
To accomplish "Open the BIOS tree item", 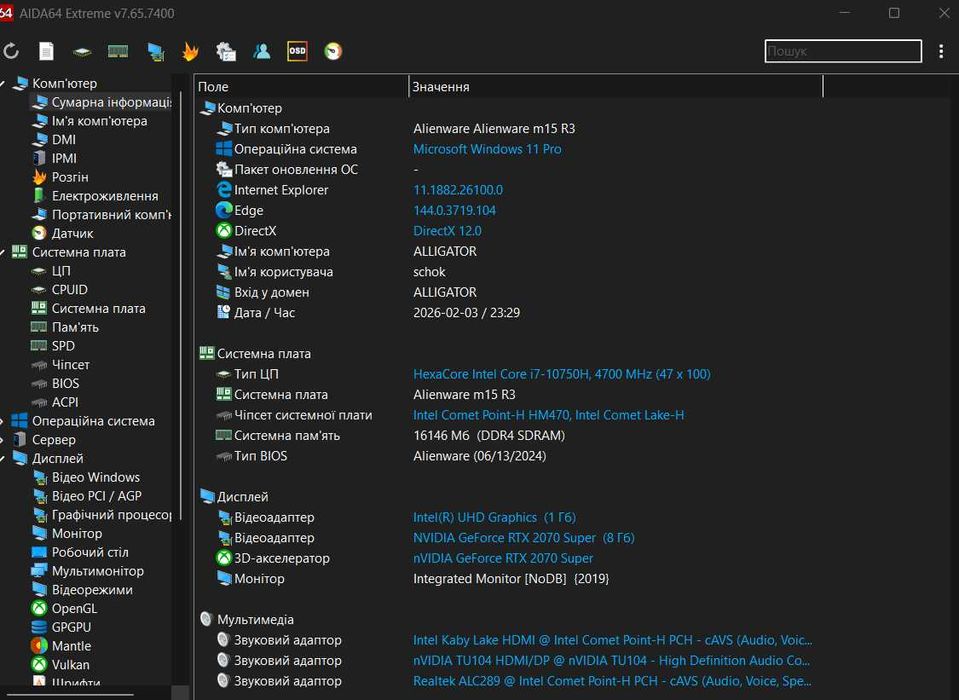I will pos(55,383).
